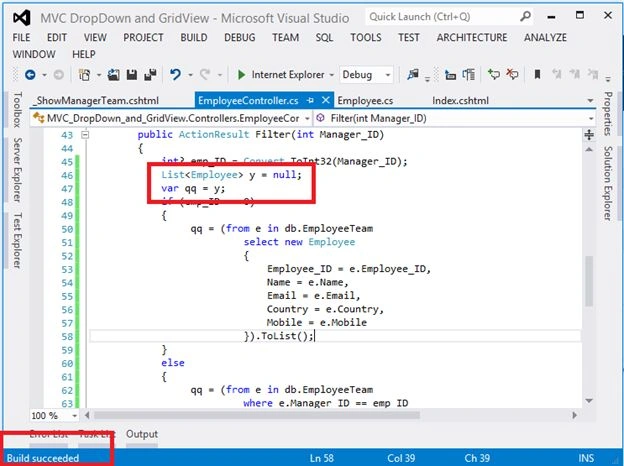Open the TEST menu
Image resolution: width=624 pixels, height=466 pixels.
pyautogui.click(x=409, y=37)
